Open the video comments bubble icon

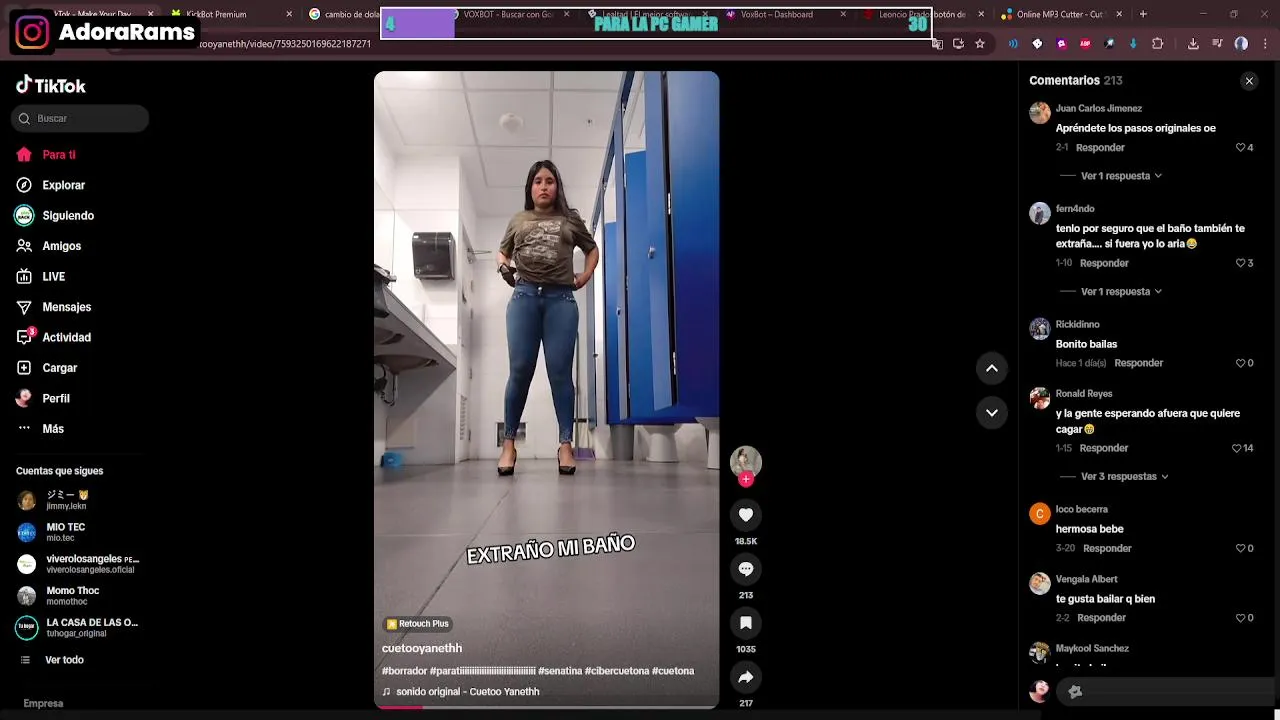click(746, 568)
